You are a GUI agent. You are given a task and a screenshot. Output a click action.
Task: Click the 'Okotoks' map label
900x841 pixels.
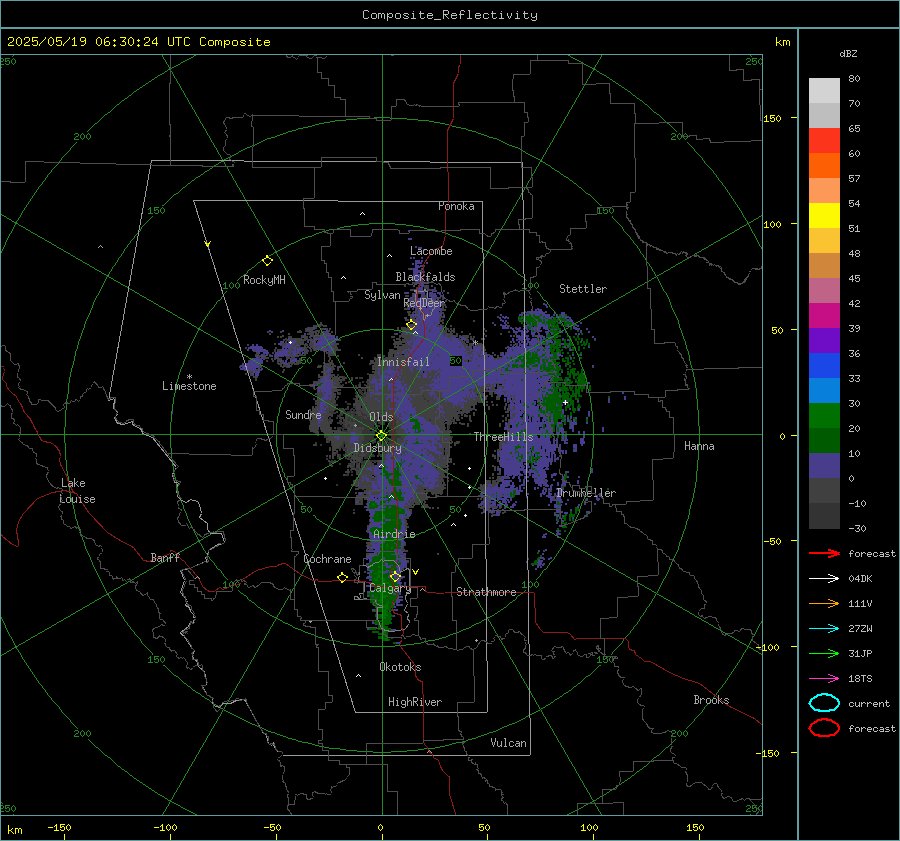[400, 667]
